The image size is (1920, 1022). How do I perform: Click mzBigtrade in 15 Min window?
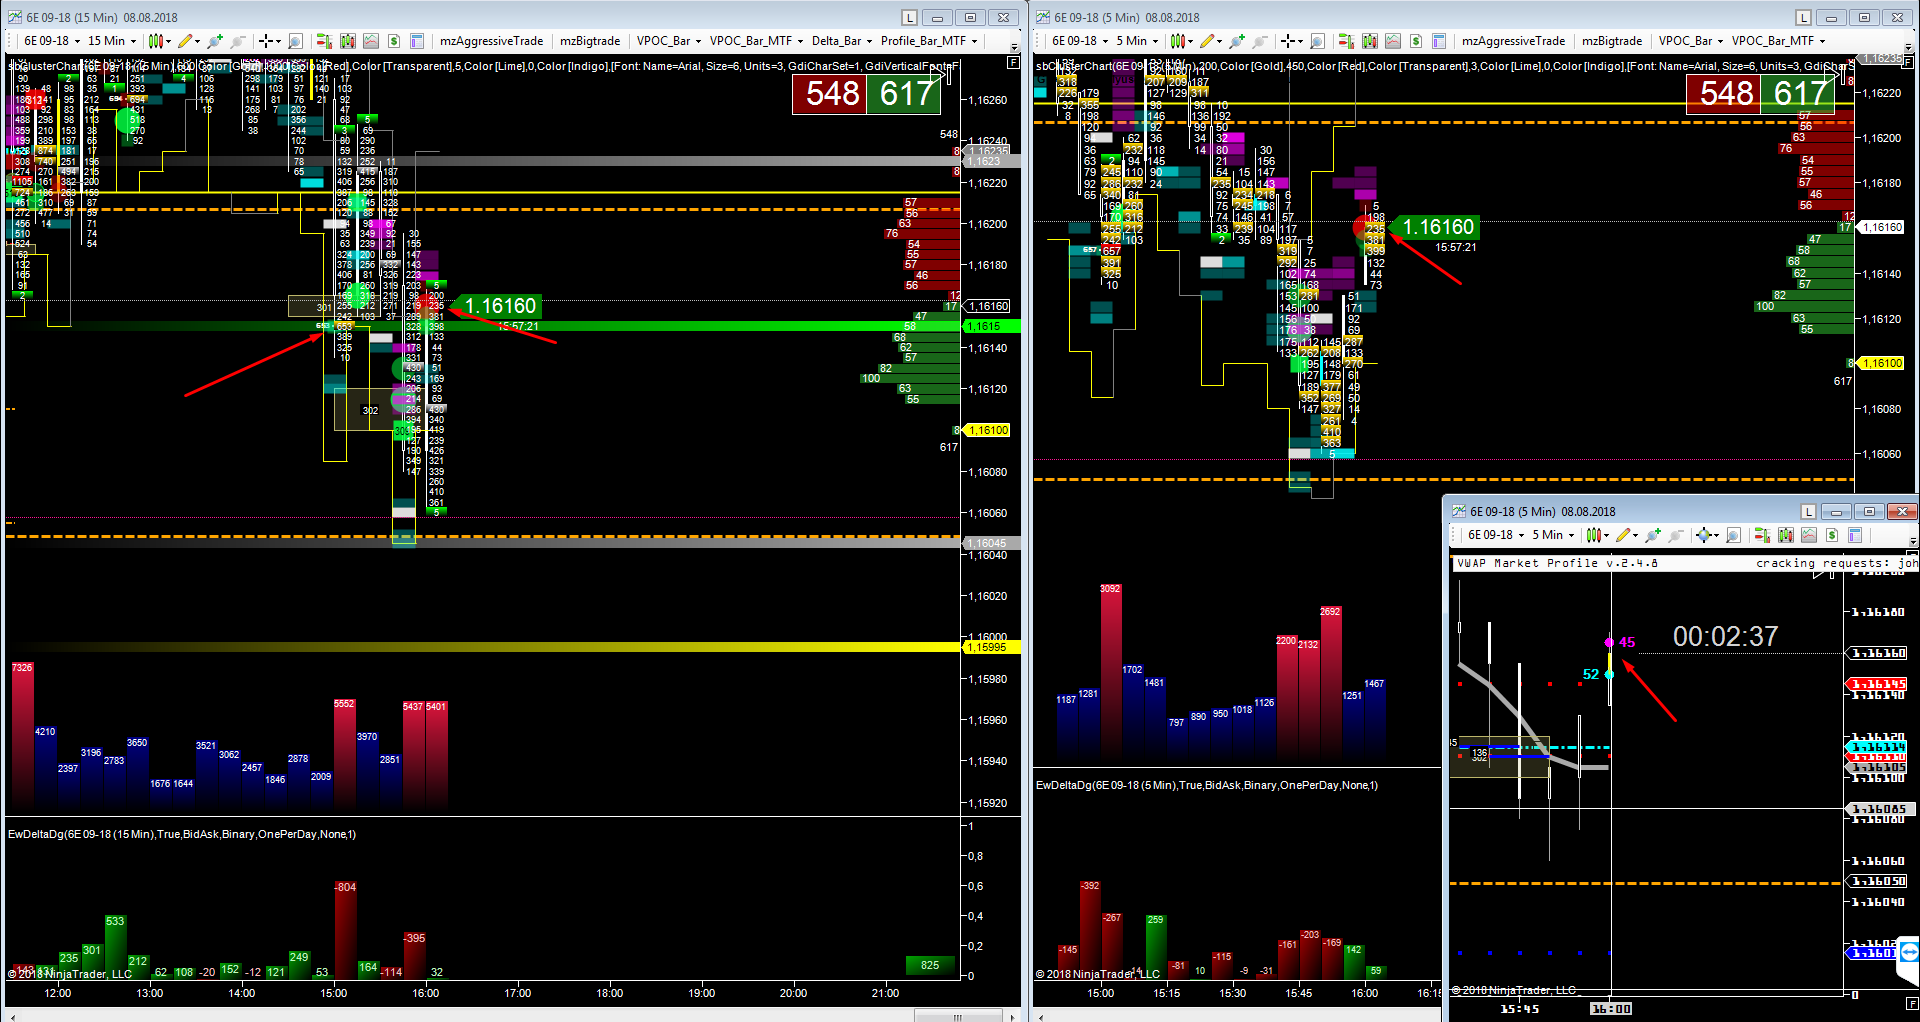[590, 41]
